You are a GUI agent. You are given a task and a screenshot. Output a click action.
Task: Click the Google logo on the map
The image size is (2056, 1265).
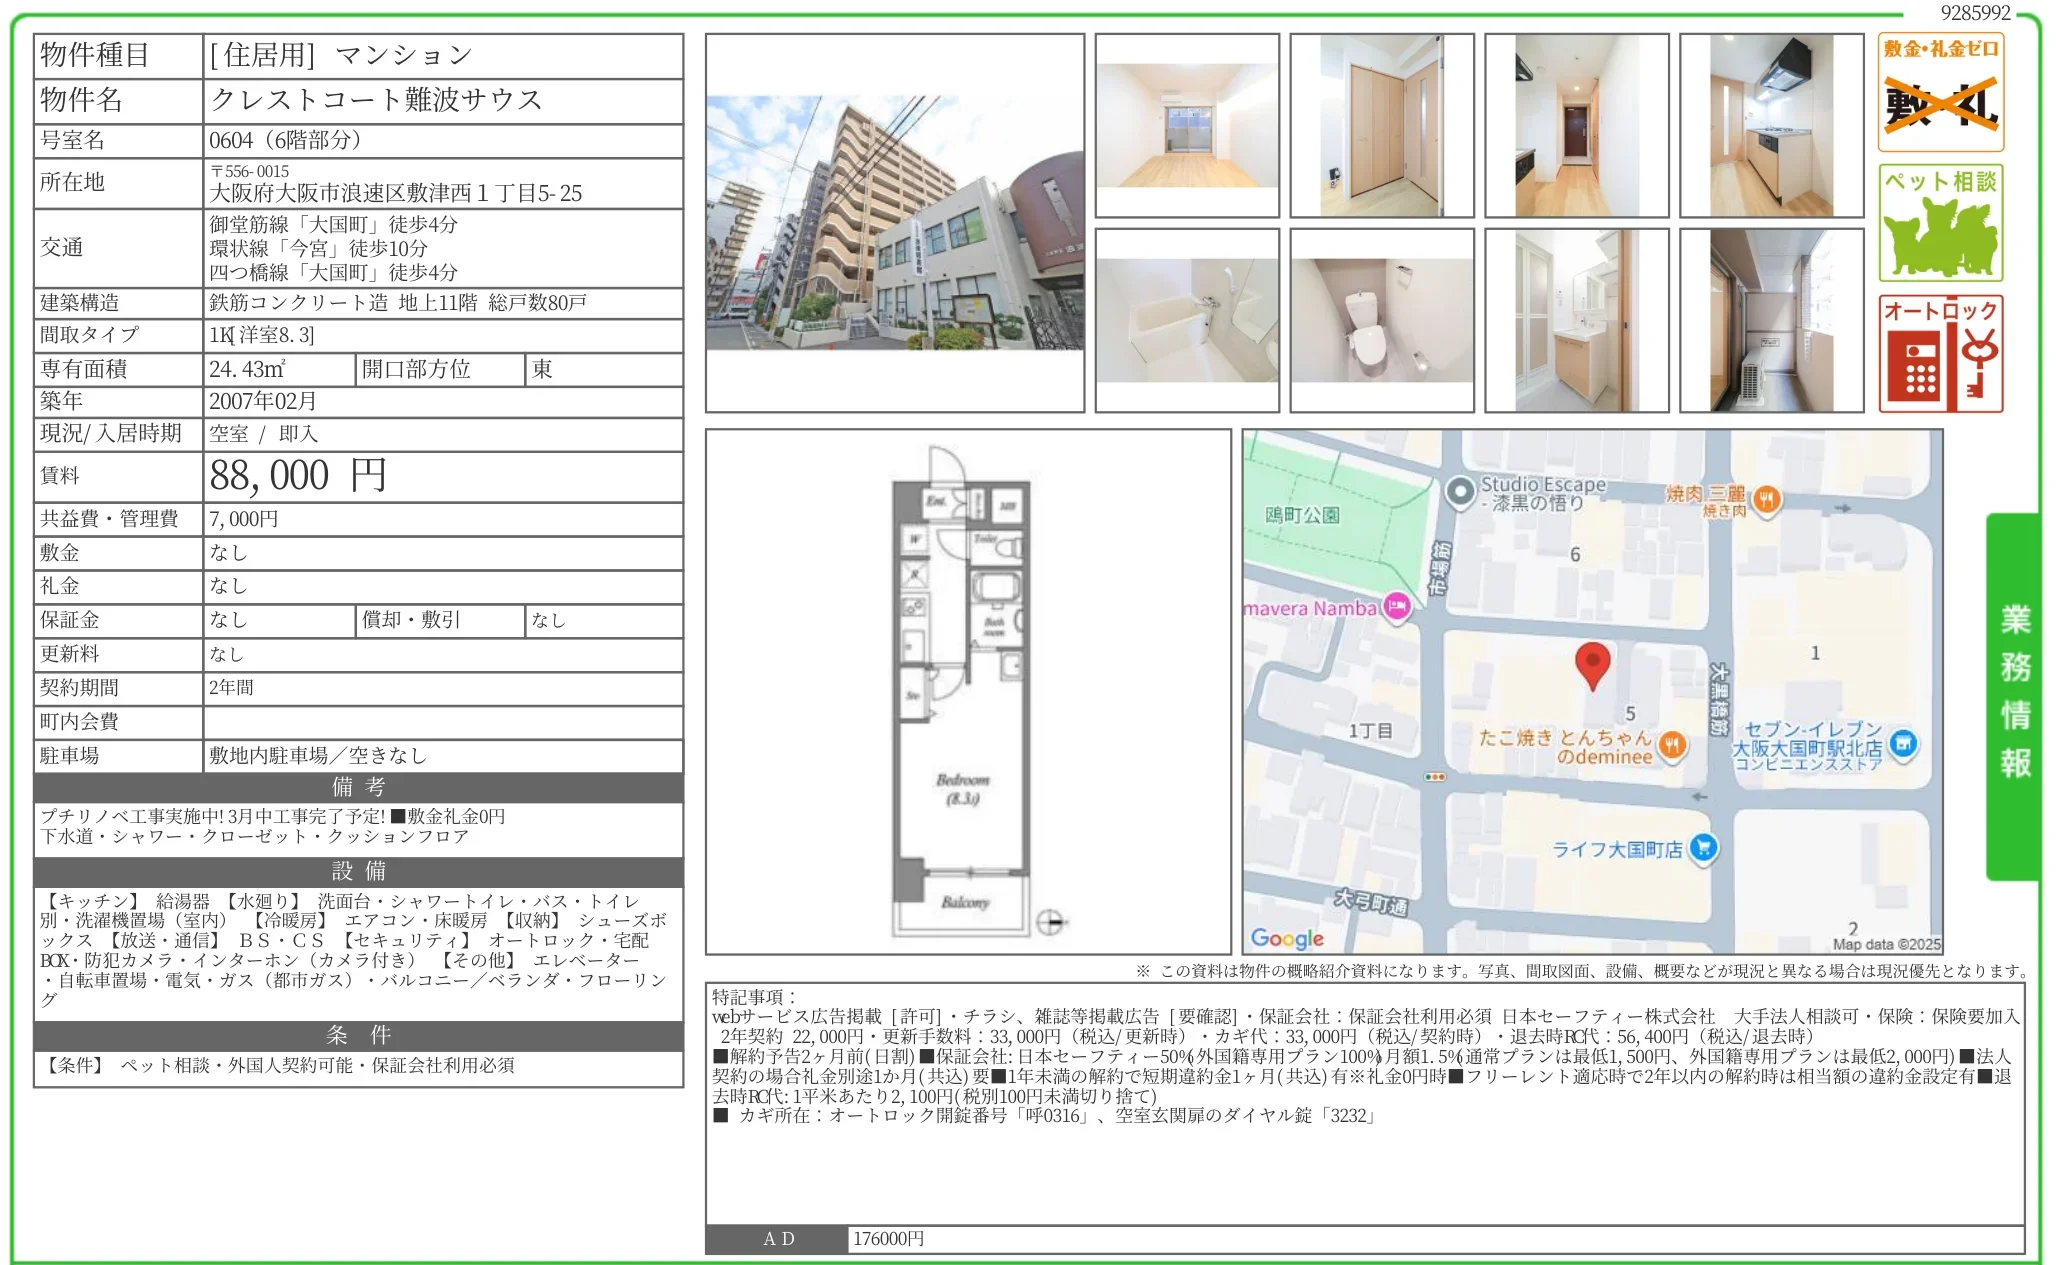click(x=1288, y=938)
